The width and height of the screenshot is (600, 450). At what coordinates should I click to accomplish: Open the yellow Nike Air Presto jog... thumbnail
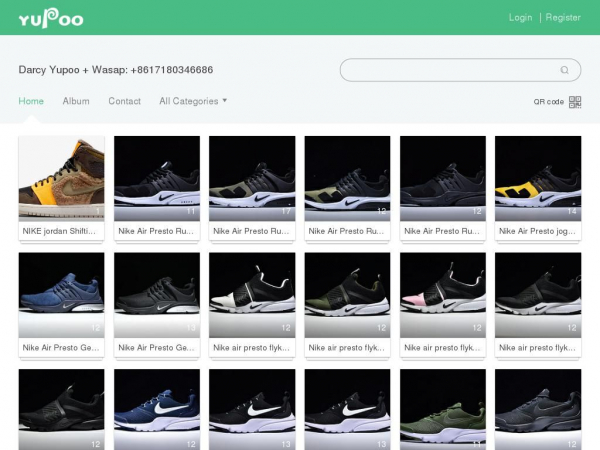click(x=538, y=178)
